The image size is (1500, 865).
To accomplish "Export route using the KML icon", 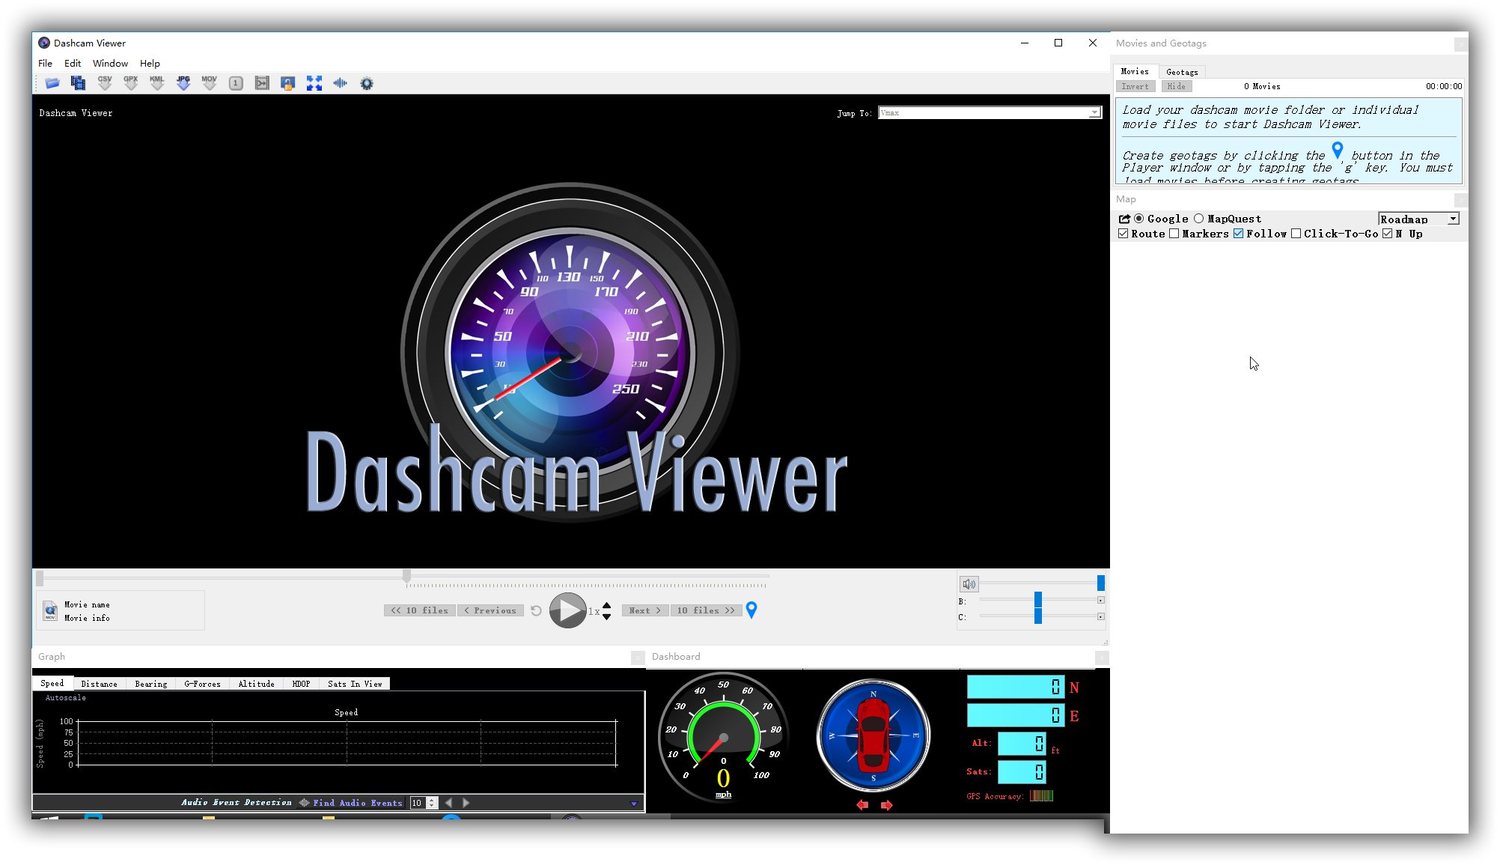I will click(x=157, y=83).
